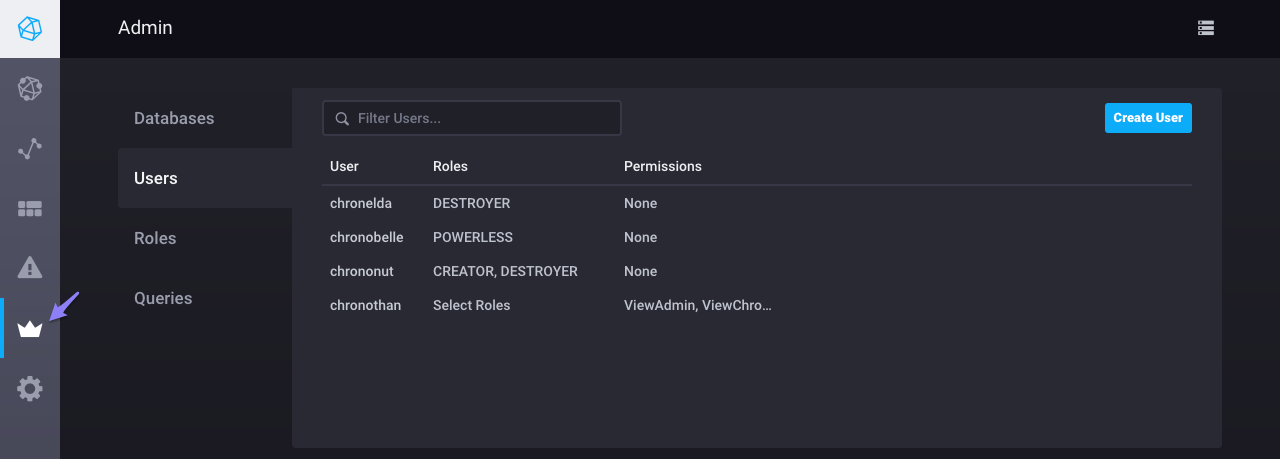Select the Users tab
The image size is (1280, 459).
pyautogui.click(x=156, y=178)
